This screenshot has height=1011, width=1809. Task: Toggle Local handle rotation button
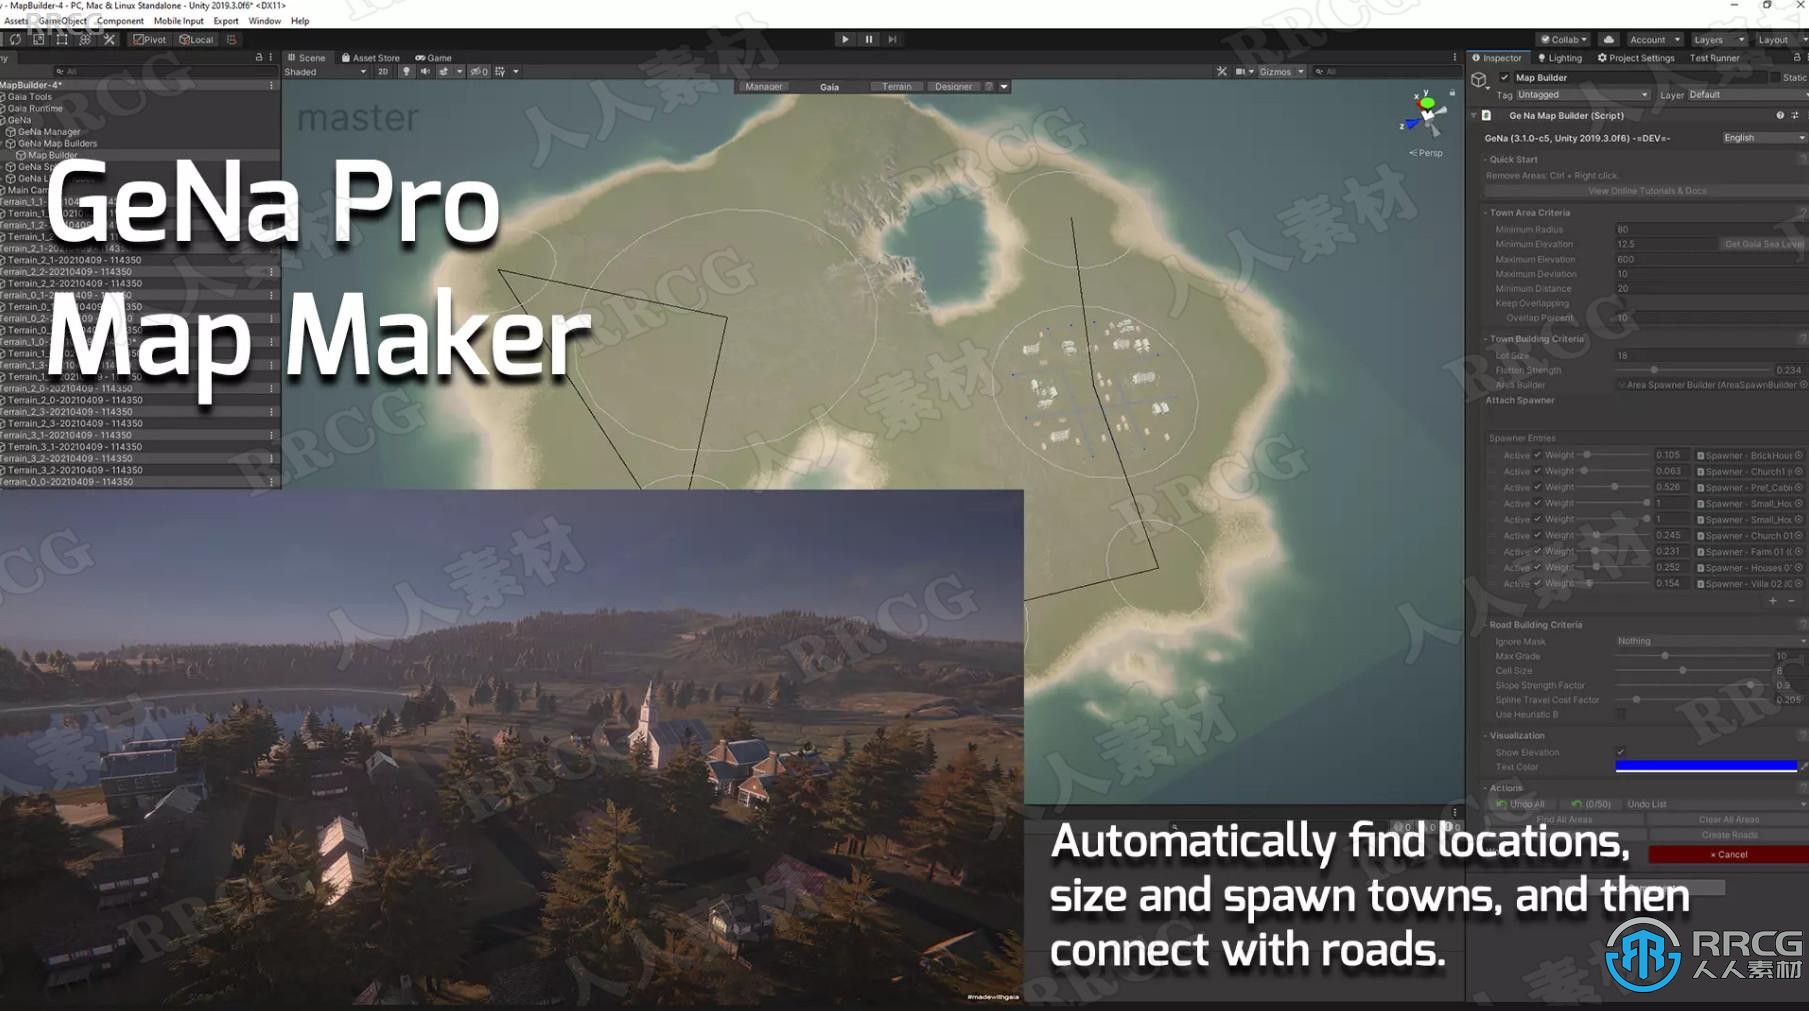[196, 40]
